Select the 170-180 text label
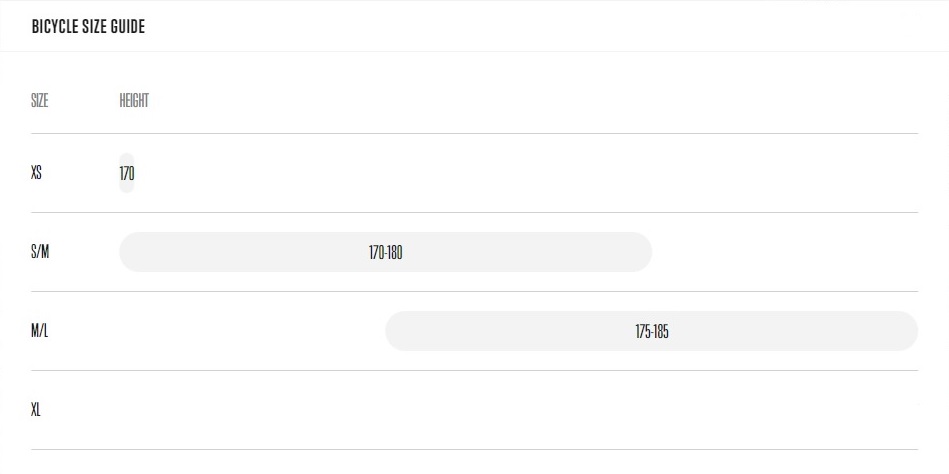The height and width of the screenshot is (474, 949). coord(386,252)
